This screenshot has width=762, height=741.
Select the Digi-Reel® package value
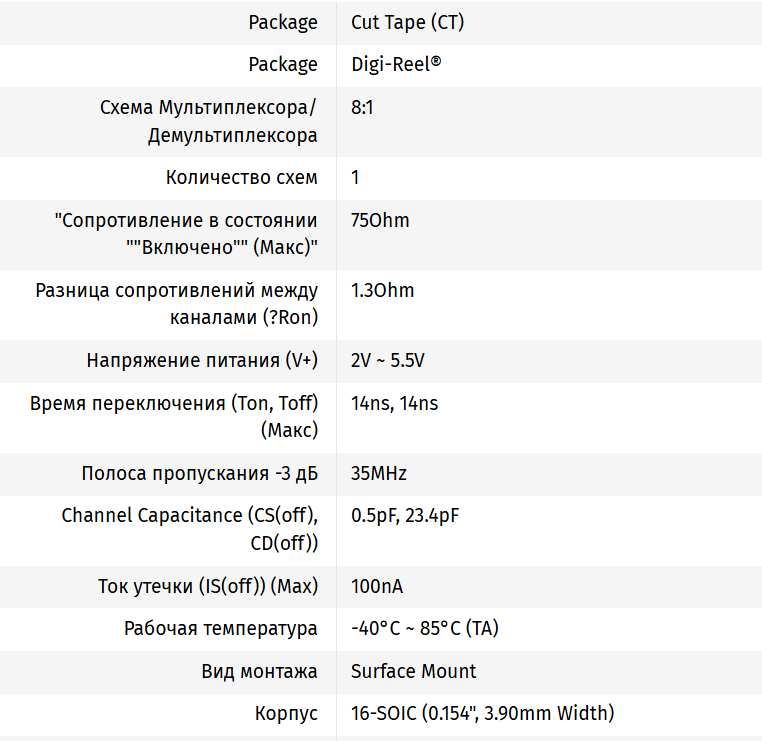click(396, 64)
